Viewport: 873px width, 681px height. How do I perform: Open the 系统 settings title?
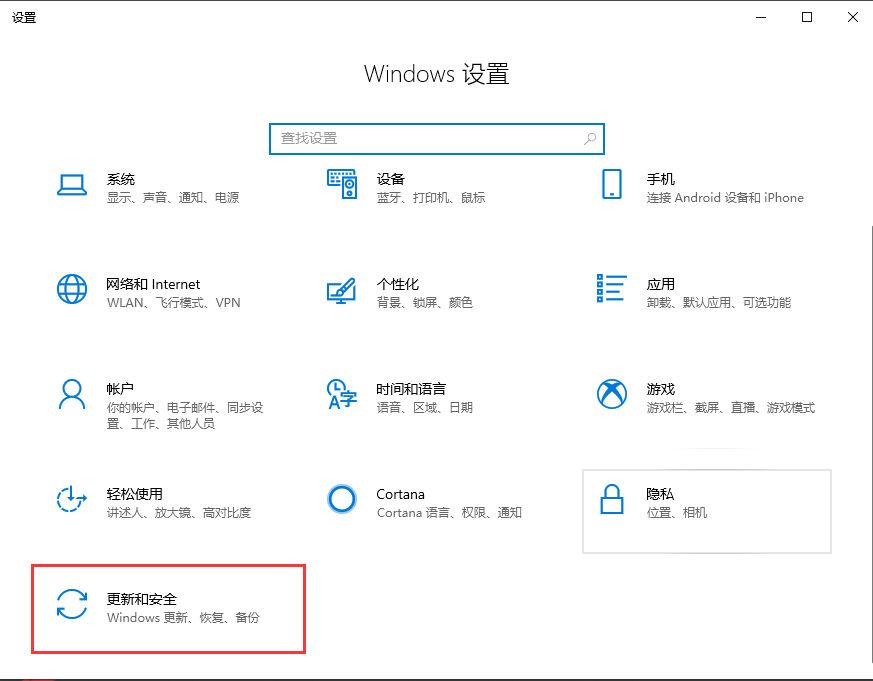(121, 179)
